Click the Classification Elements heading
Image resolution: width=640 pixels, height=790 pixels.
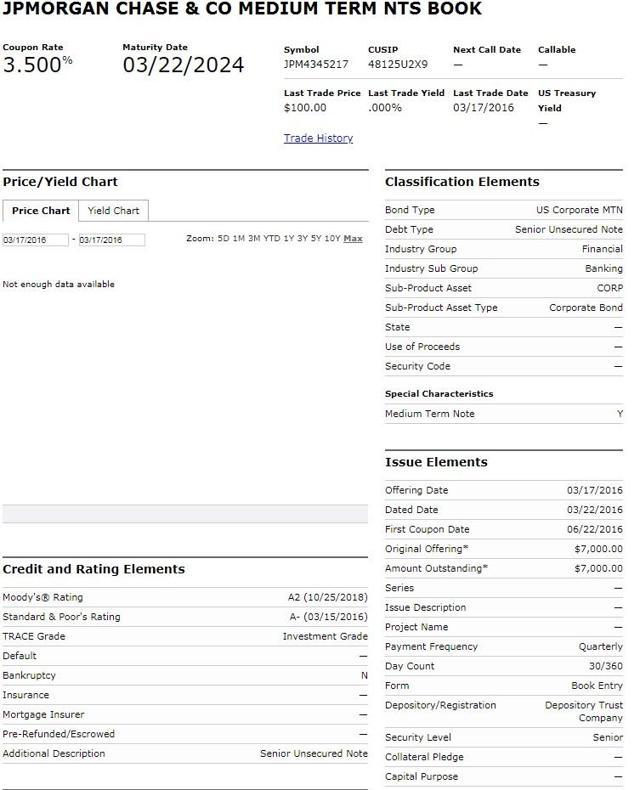462,182
